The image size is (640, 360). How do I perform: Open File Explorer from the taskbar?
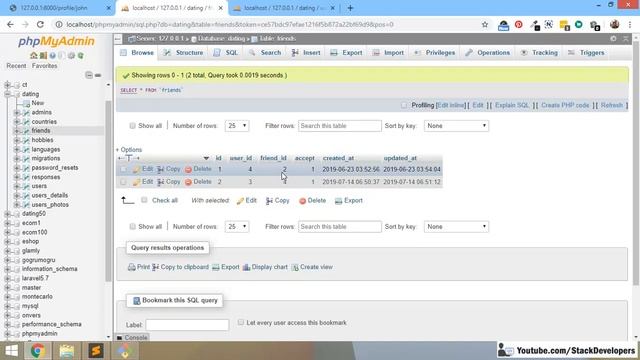tap(67, 351)
